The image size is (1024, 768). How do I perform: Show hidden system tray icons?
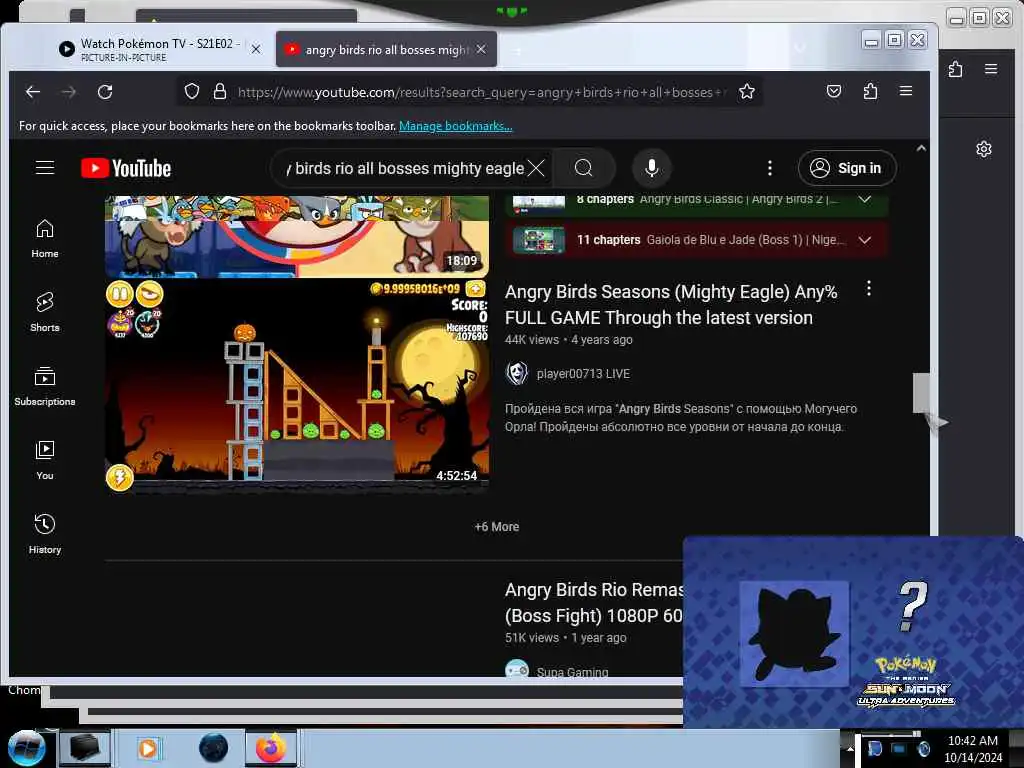[x=850, y=748]
